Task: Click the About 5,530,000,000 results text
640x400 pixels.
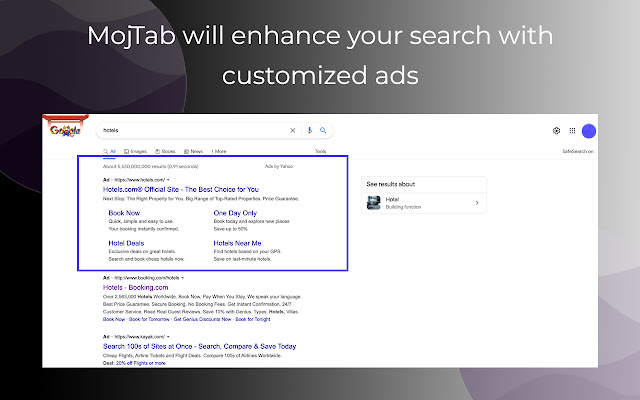Action: (151, 167)
